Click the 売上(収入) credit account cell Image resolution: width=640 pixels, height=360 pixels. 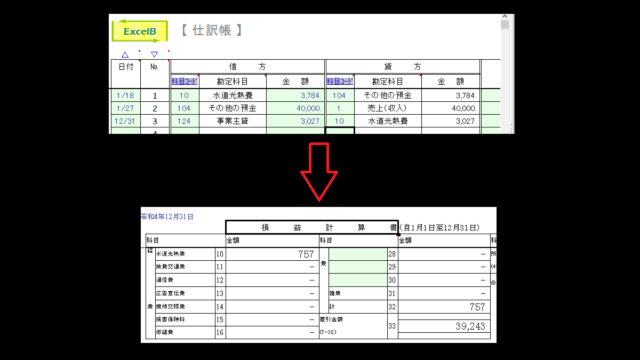(387, 108)
